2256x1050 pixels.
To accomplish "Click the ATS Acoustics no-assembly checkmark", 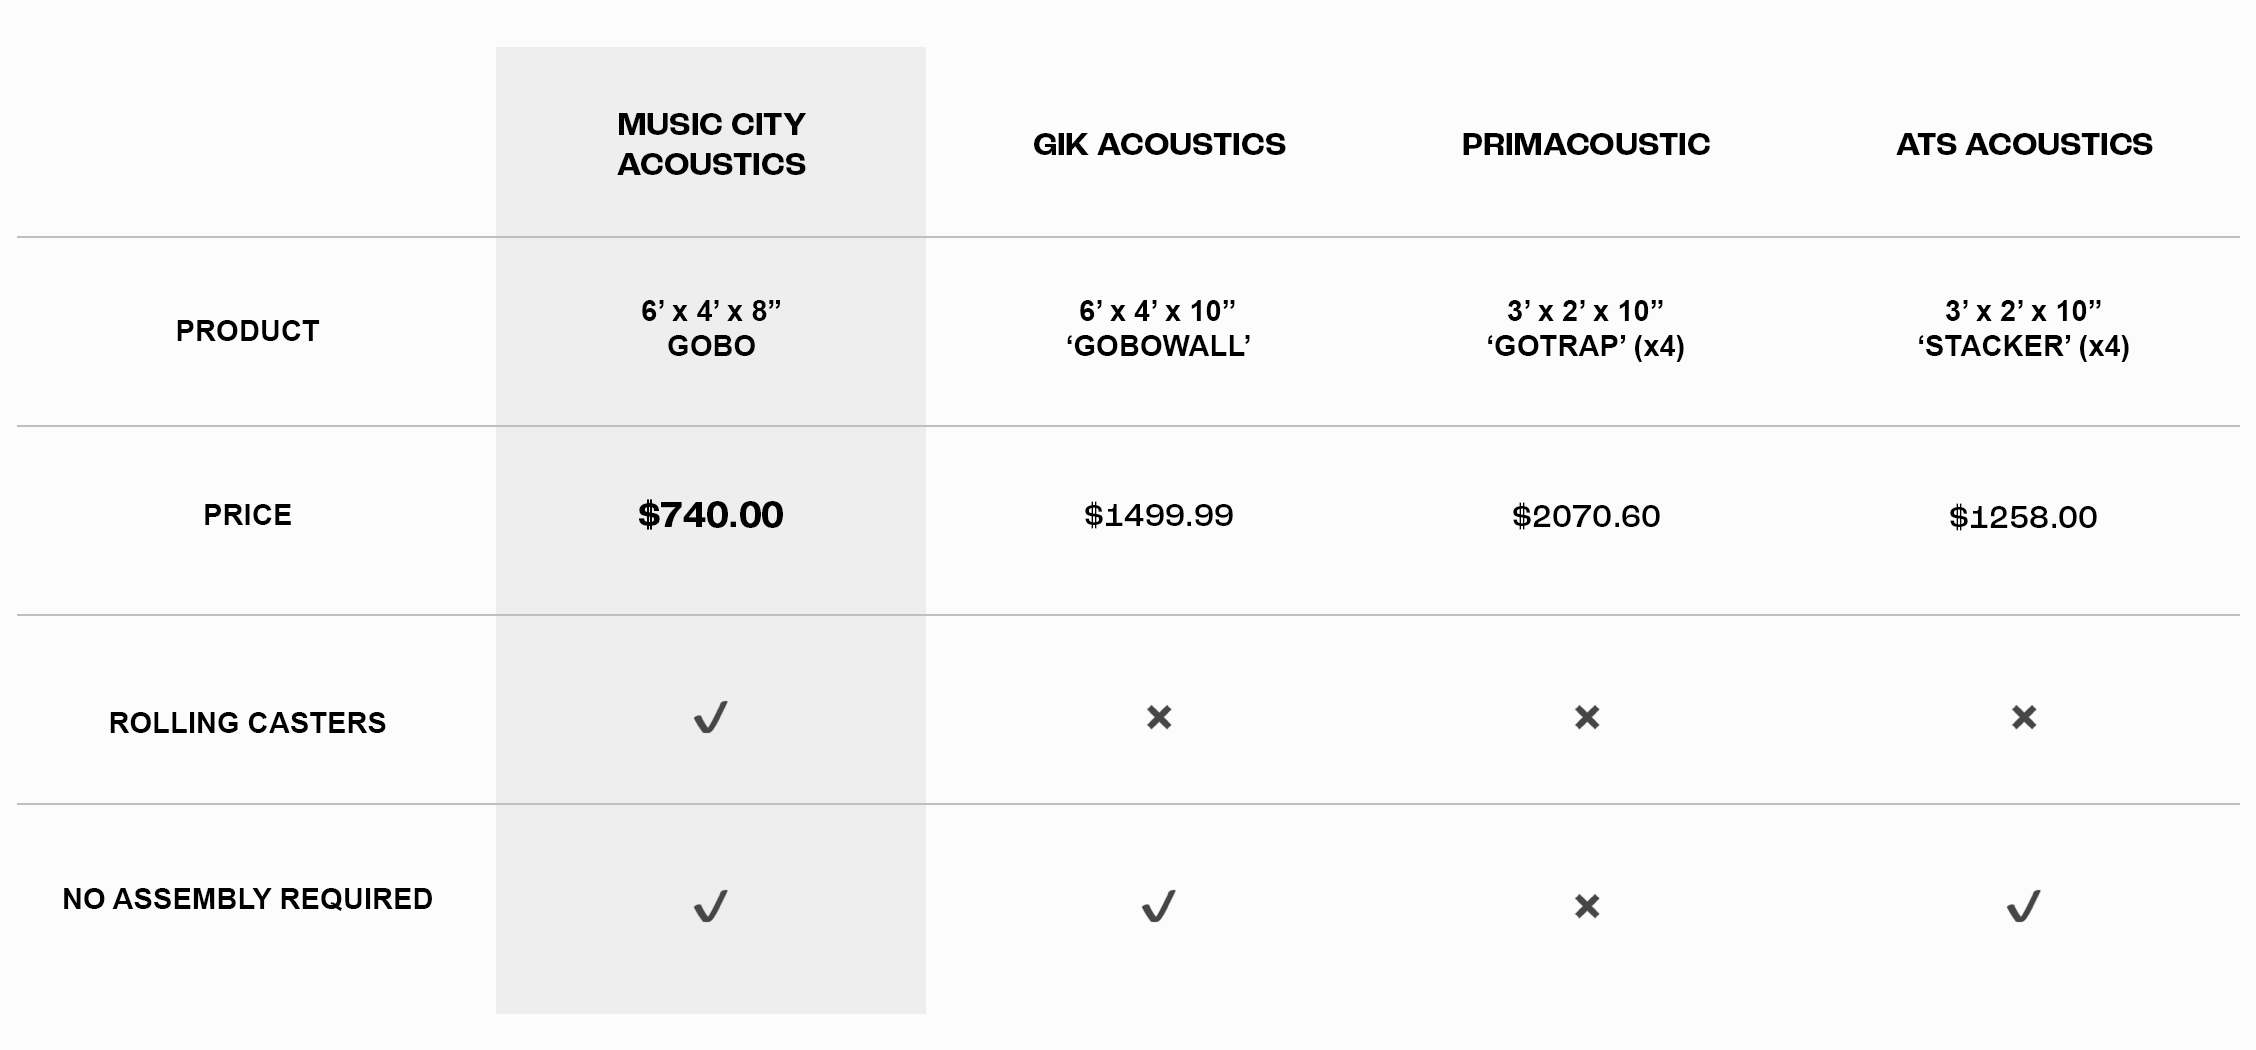I will click(2024, 906).
